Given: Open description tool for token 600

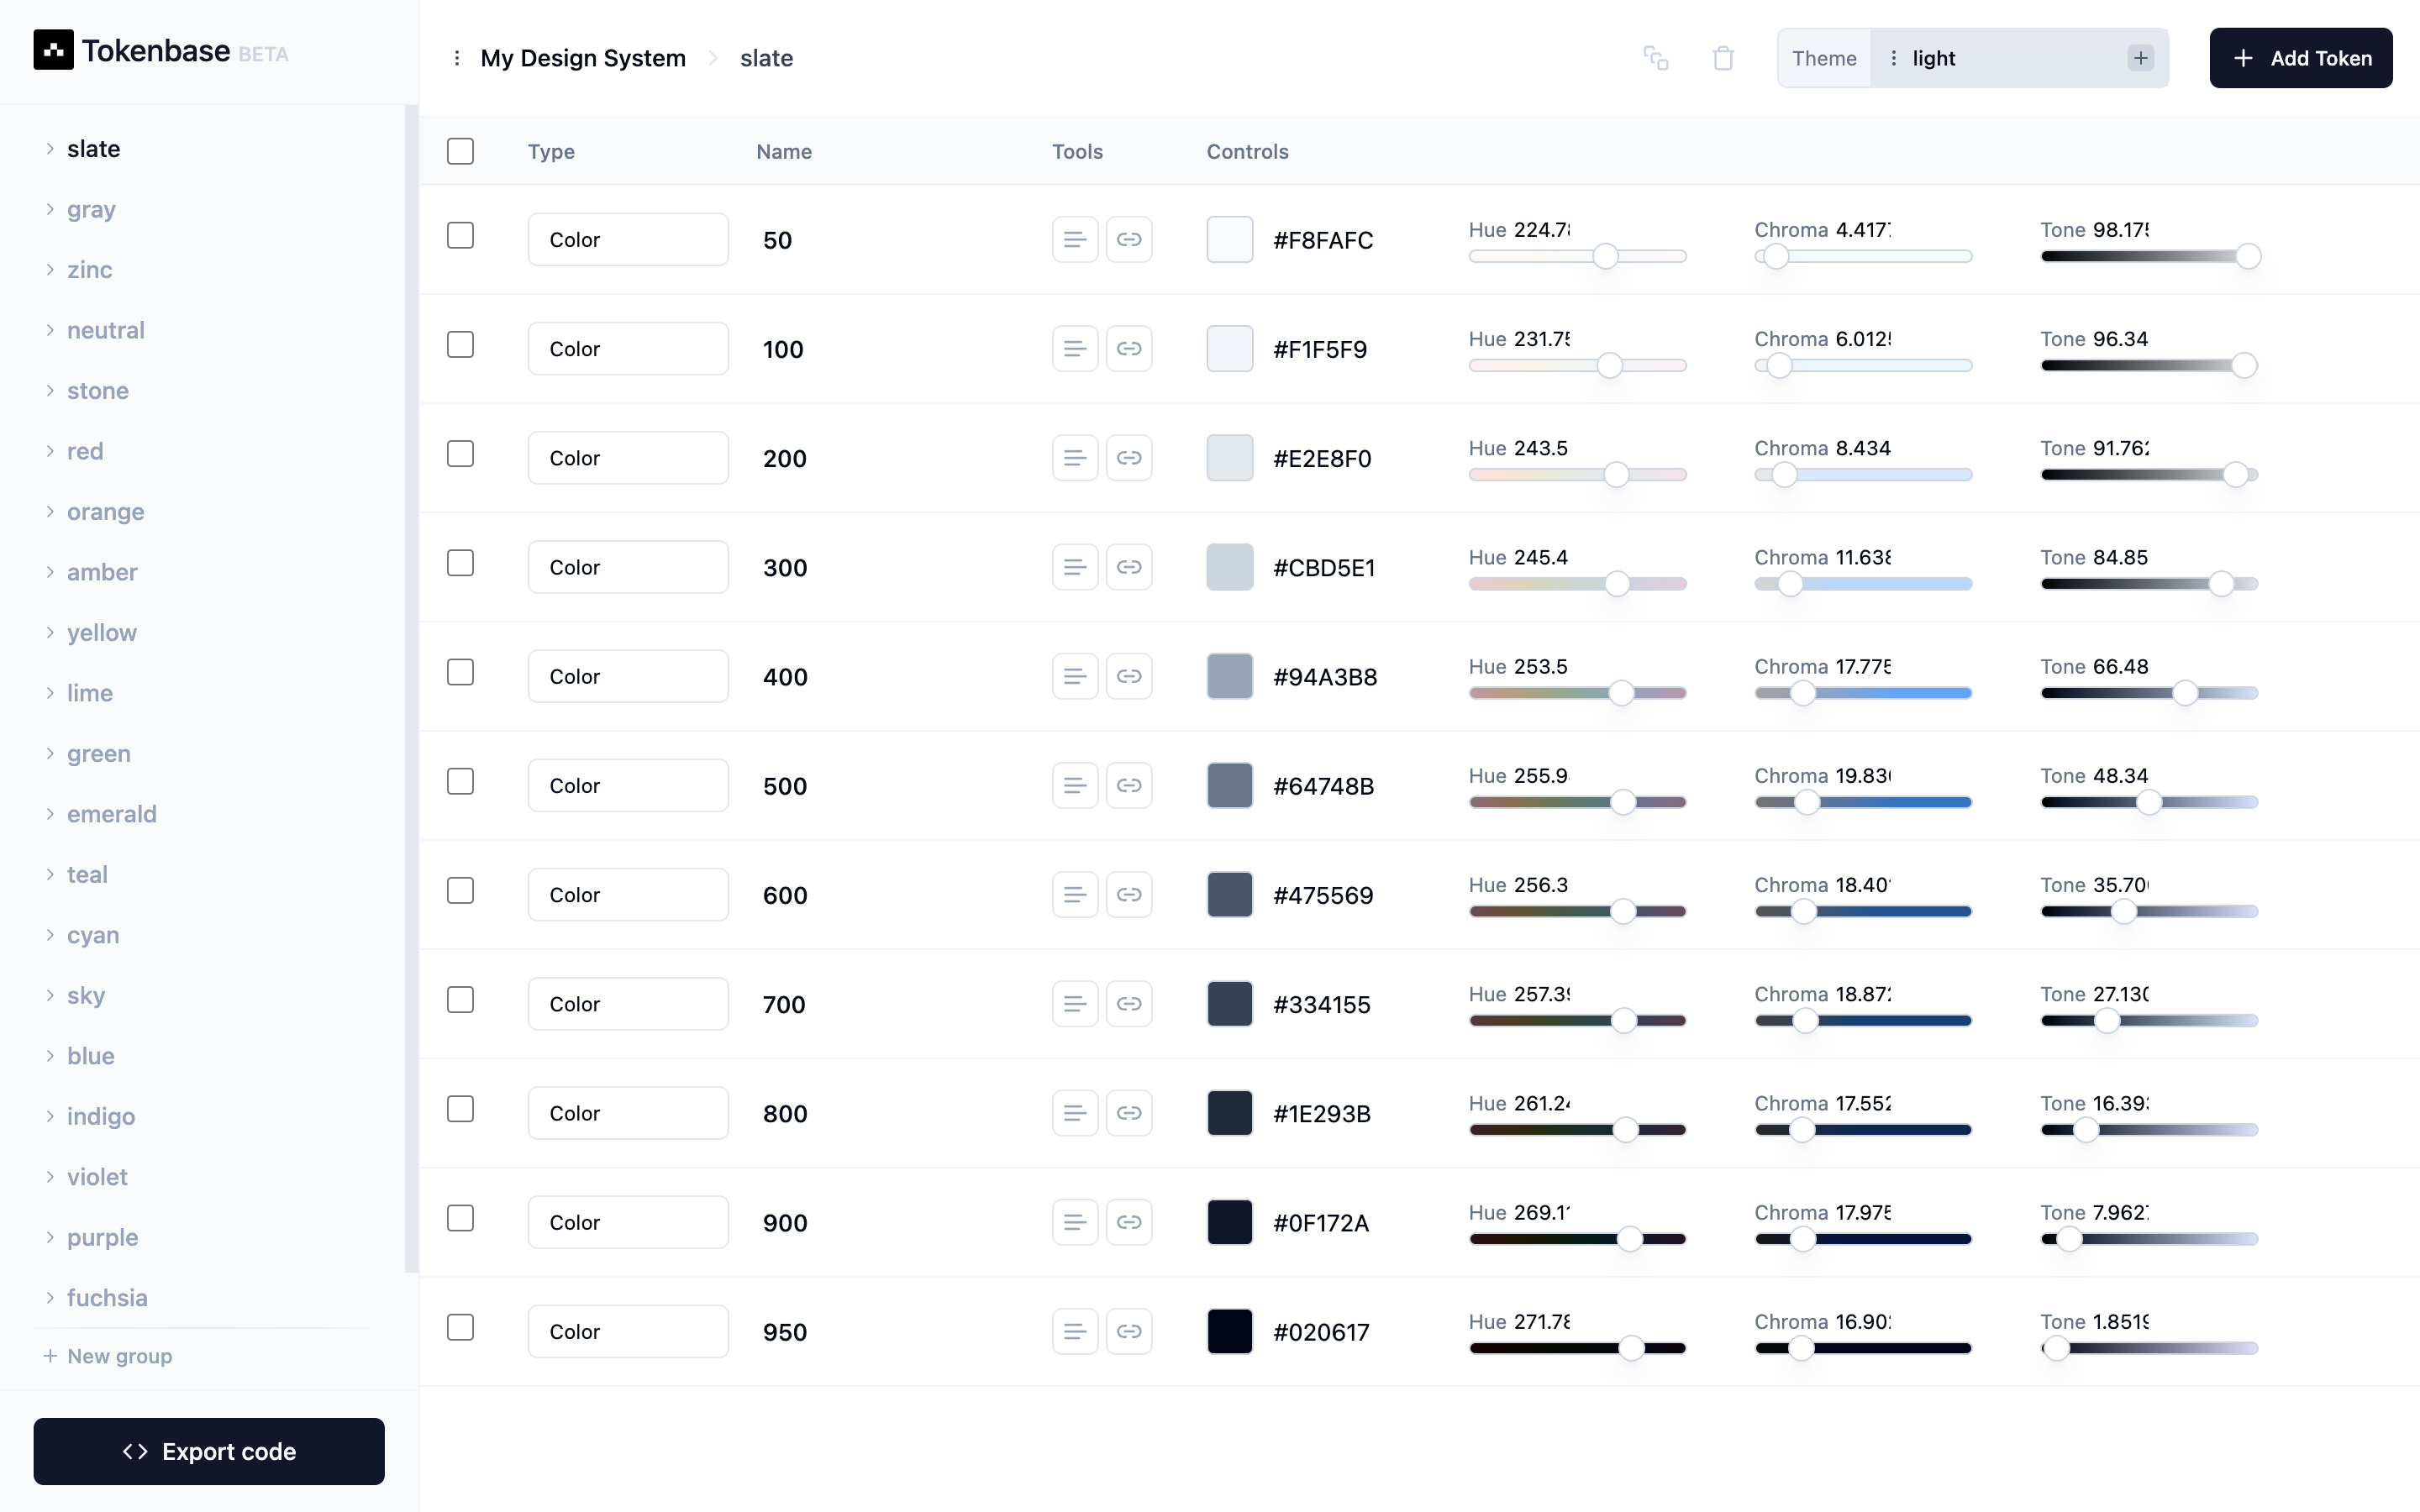Looking at the screenshot, I should click(1075, 894).
